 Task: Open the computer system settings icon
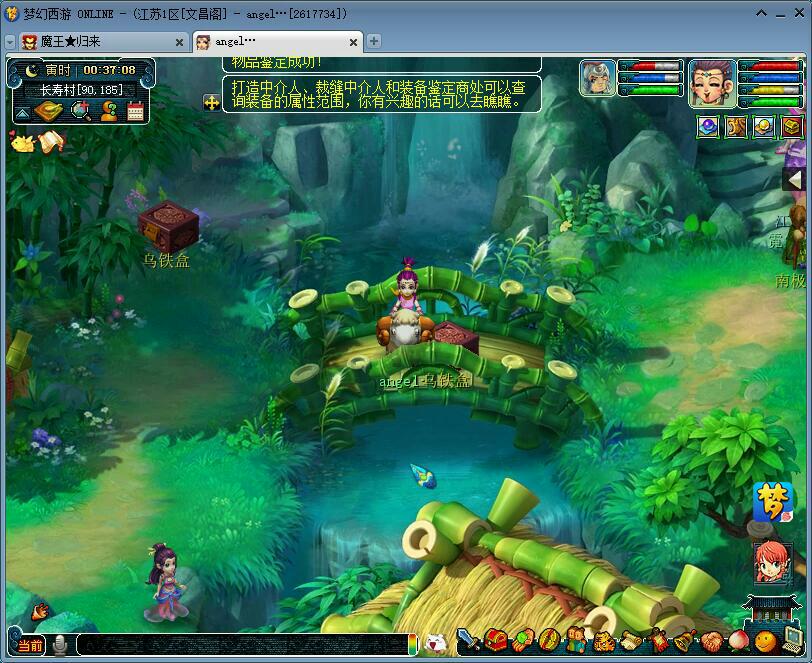click(792, 641)
